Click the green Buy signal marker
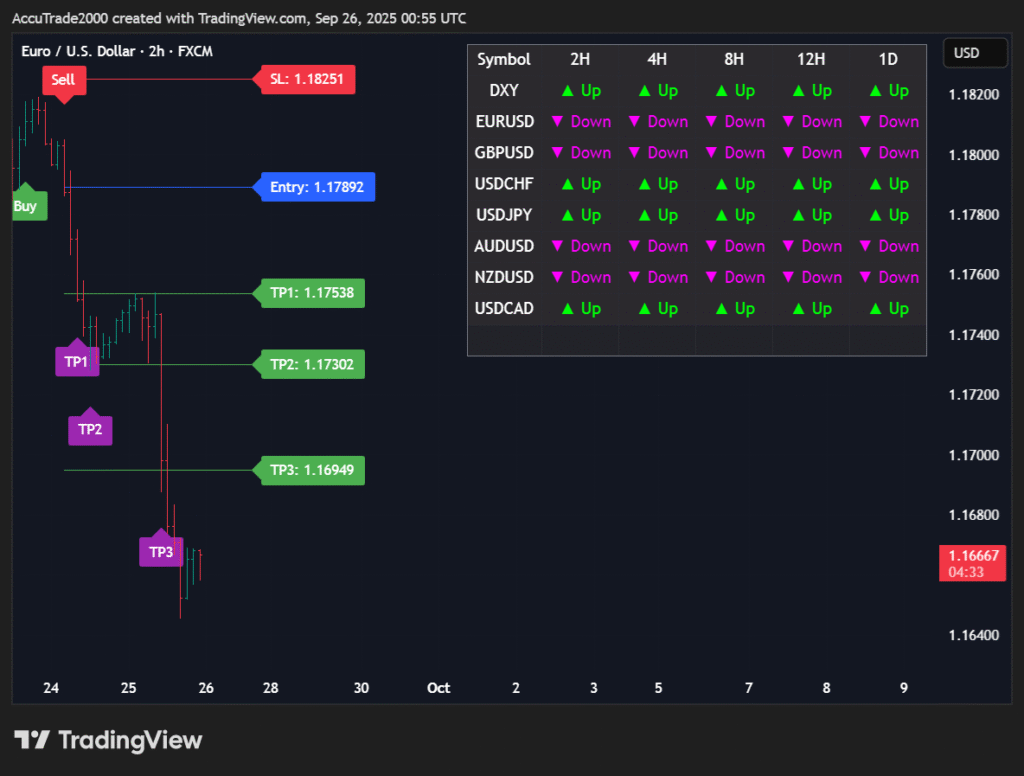Image resolution: width=1024 pixels, height=776 pixels. [x=25, y=206]
